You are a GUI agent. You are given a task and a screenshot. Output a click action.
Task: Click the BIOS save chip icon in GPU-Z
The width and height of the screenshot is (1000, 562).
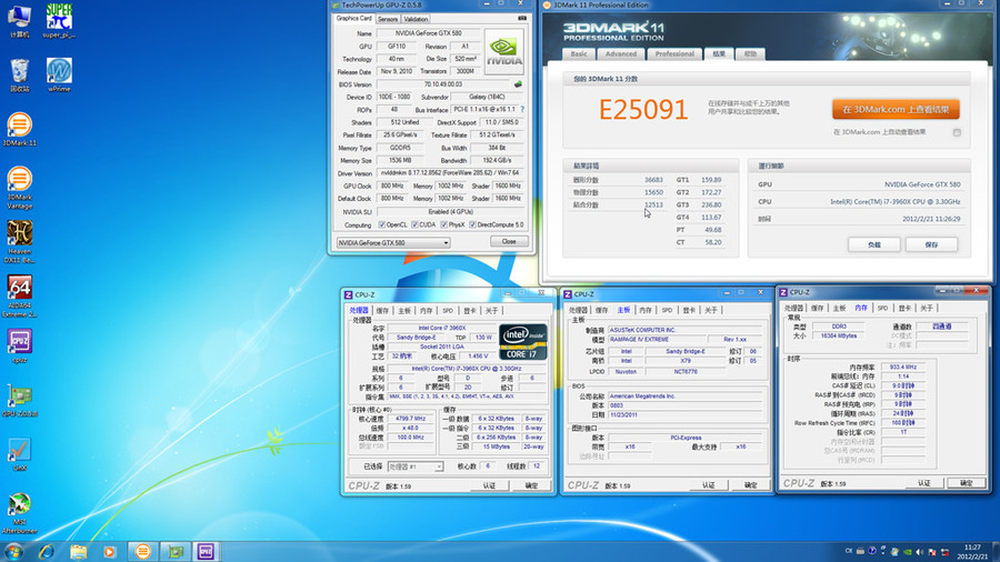(x=518, y=84)
